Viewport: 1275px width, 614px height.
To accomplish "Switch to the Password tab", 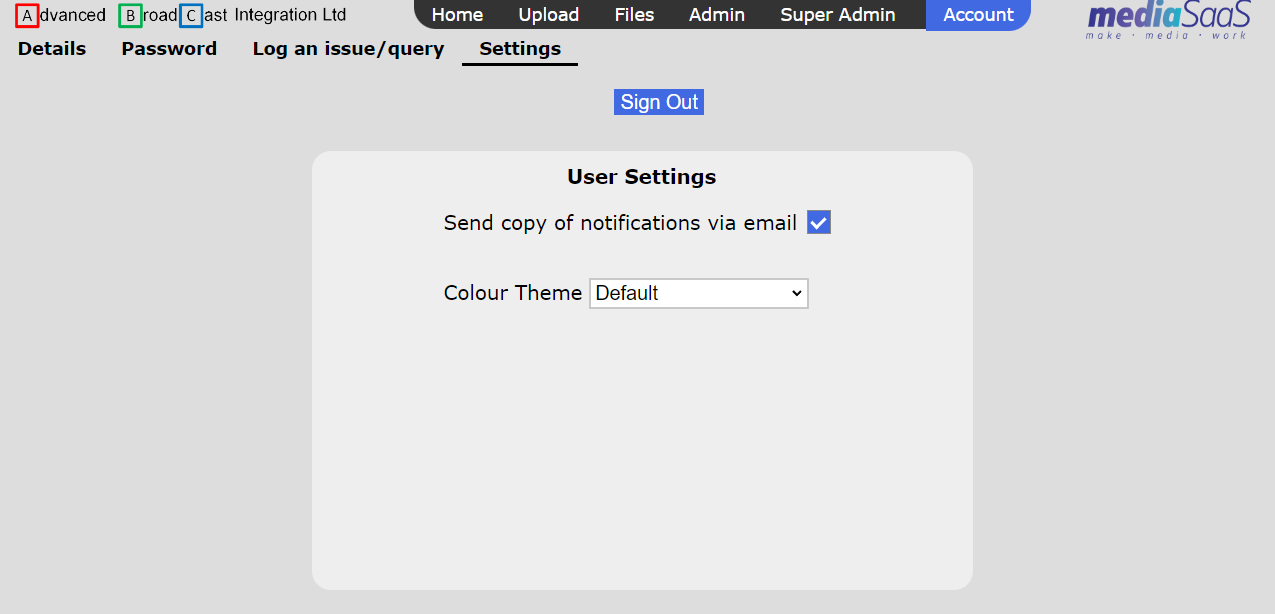I will point(169,49).
